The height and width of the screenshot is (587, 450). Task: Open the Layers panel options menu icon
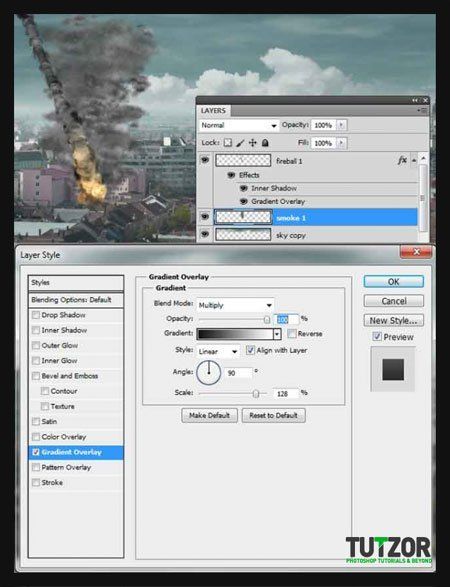pos(422,110)
